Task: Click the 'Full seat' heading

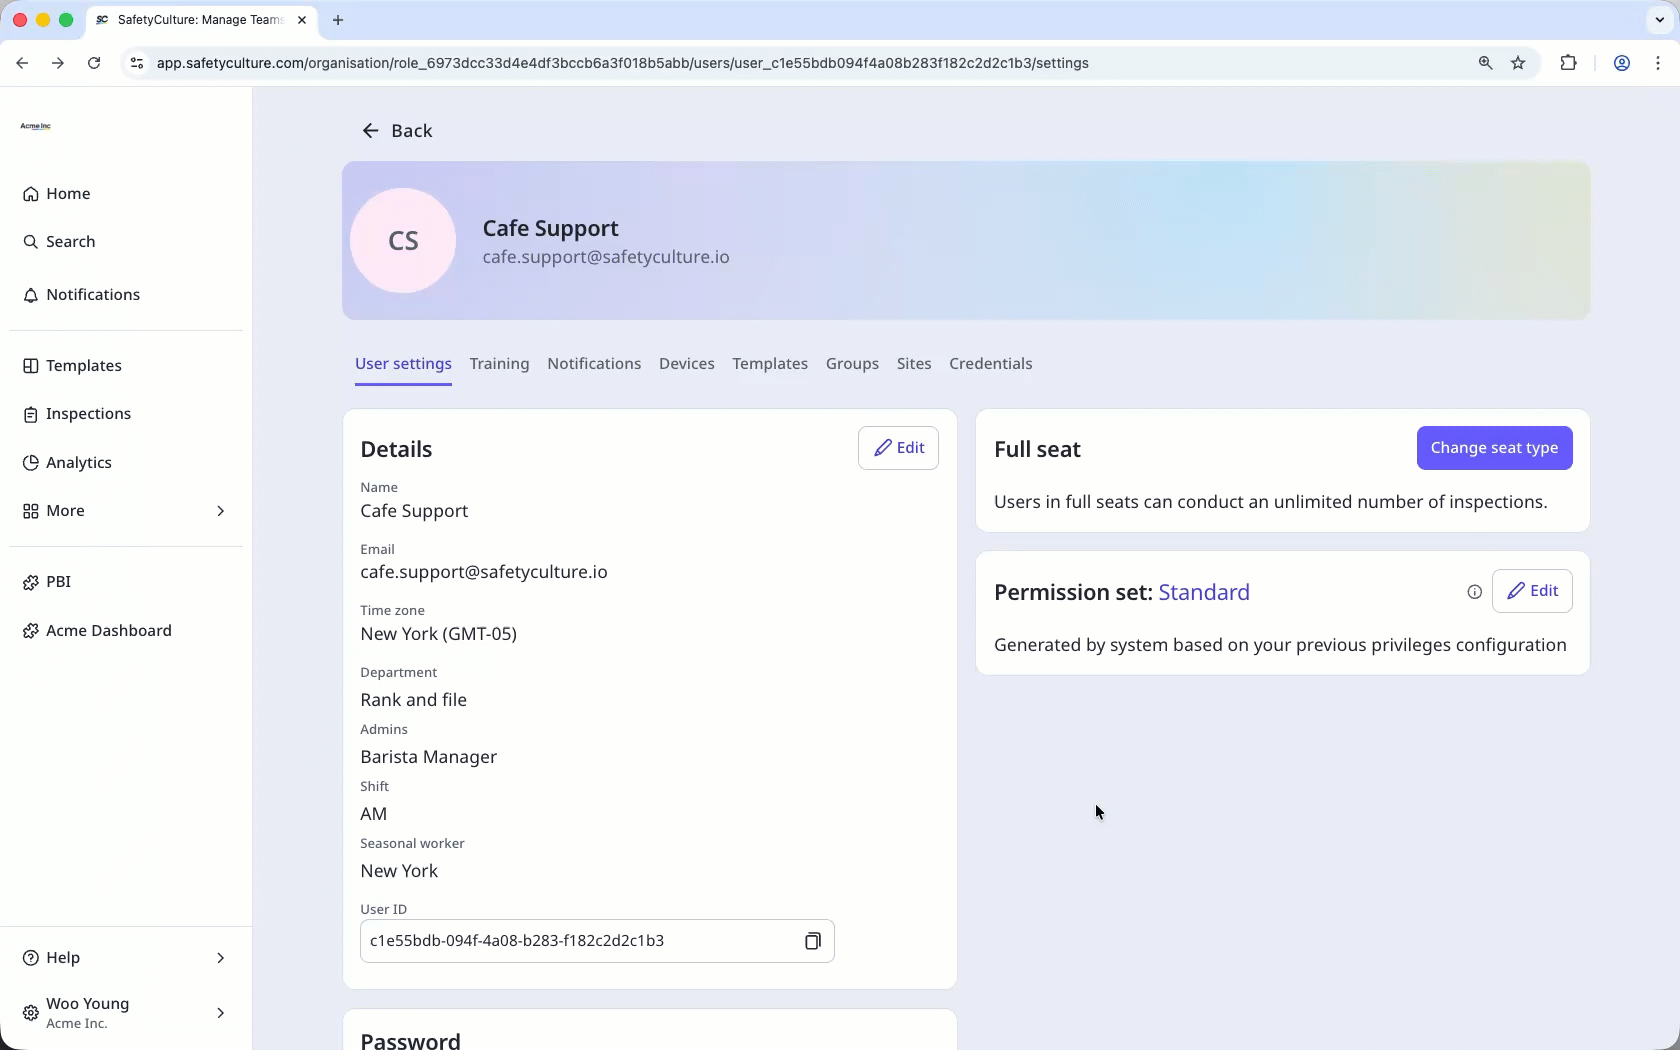Action: [1037, 450]
